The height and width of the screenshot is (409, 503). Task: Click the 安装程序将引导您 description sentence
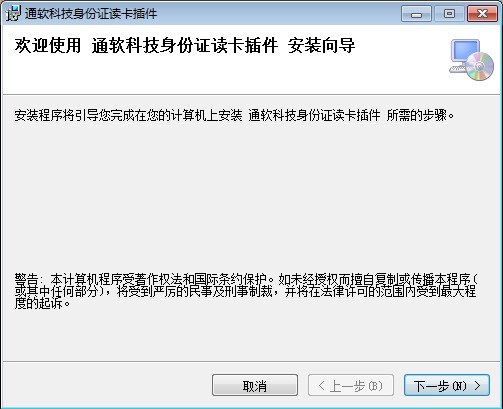pos(234,116)
